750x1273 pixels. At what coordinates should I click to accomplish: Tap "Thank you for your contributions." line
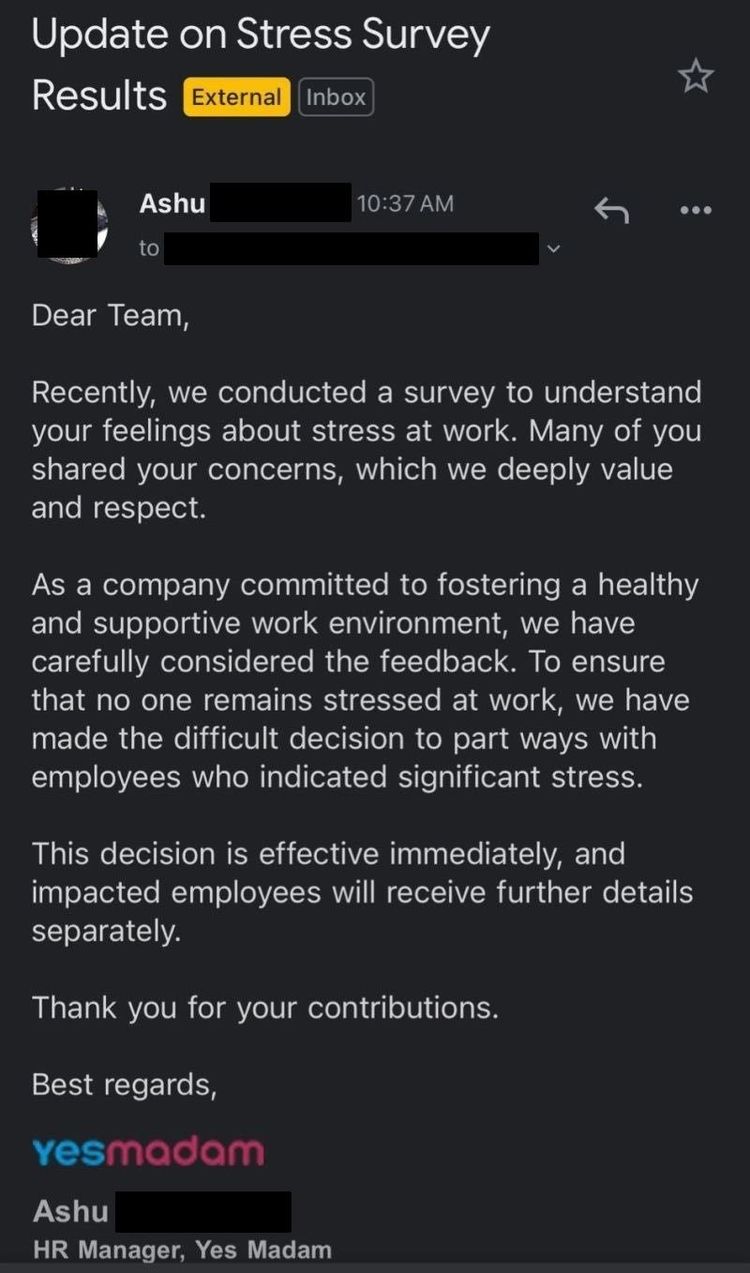click(265, 1008)
